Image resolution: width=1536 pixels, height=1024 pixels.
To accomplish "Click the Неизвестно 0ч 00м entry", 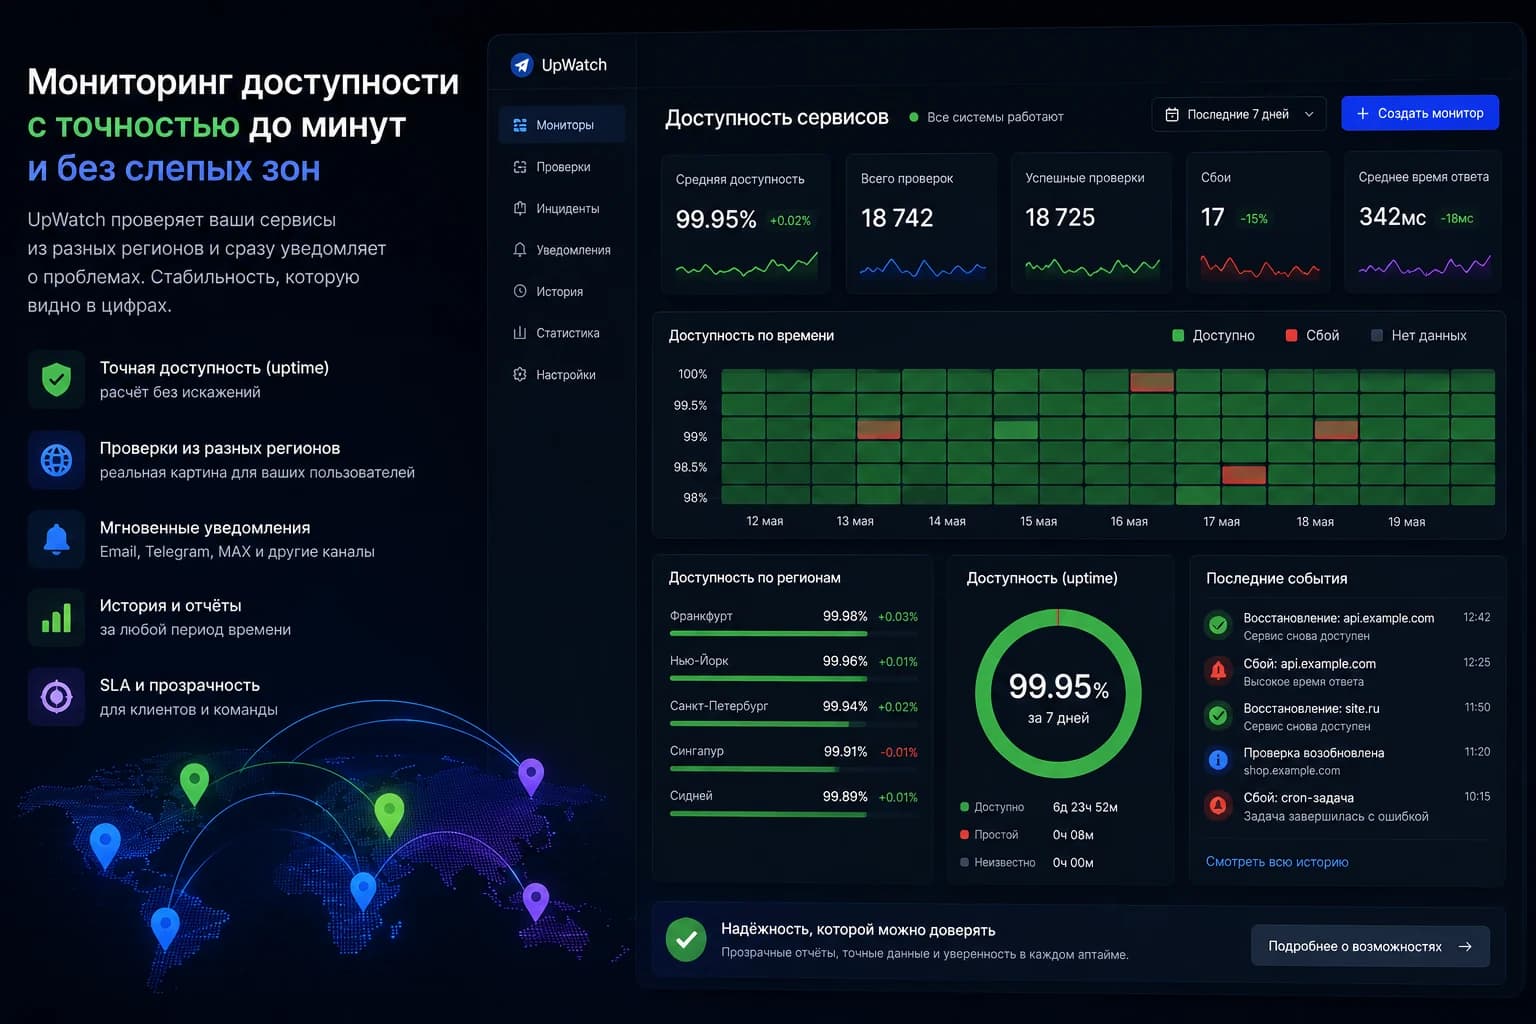I will (1027, 862).
